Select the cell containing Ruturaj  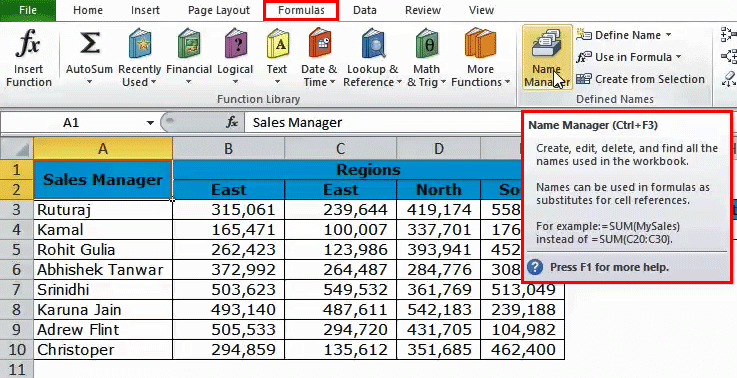pyautogui.click(x=103, y=209)
